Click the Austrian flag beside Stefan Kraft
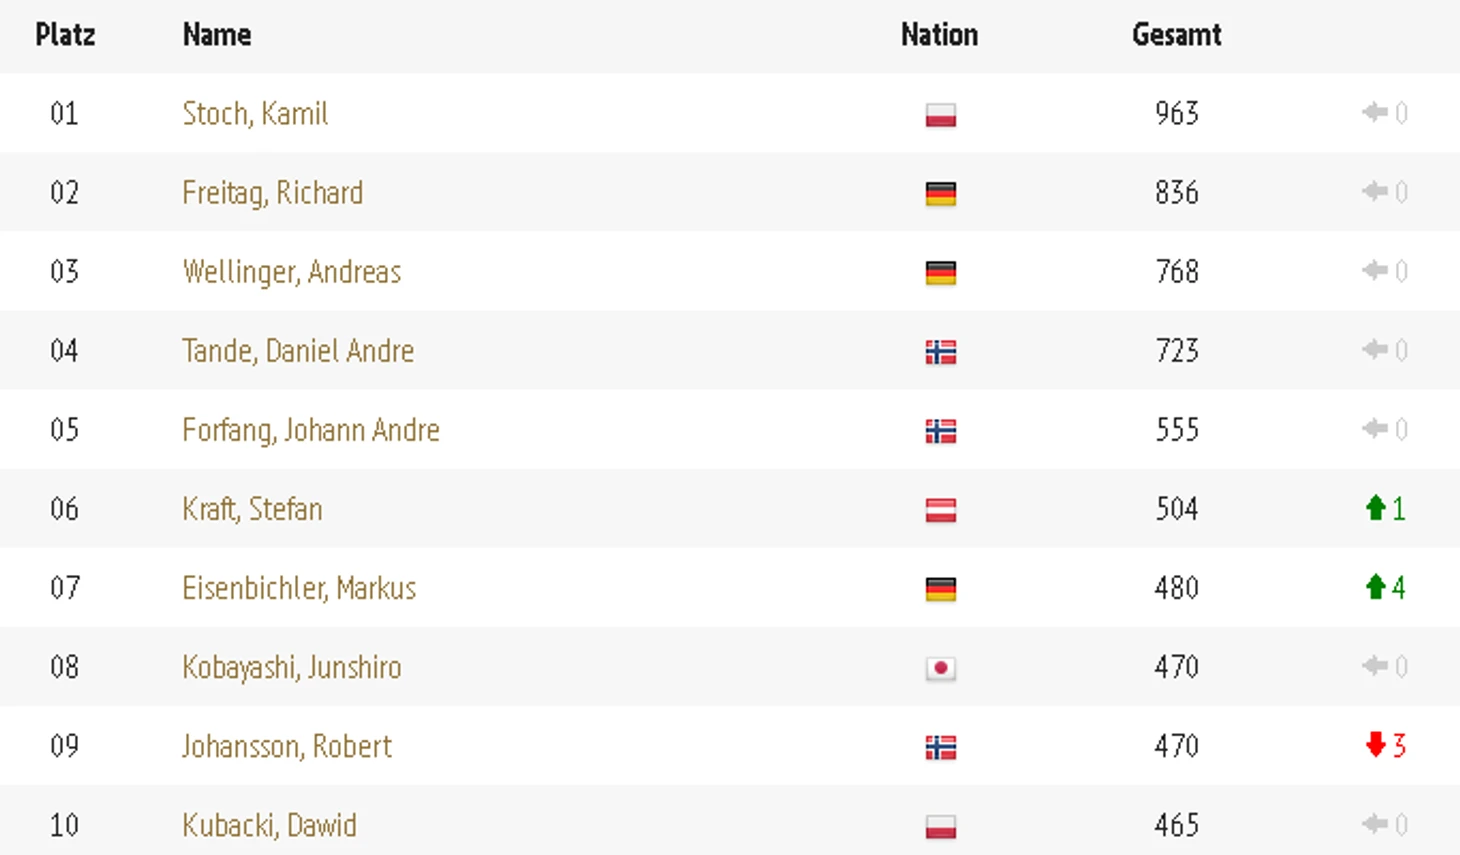The image size is (1460, 855). click(x=940, y=510)
